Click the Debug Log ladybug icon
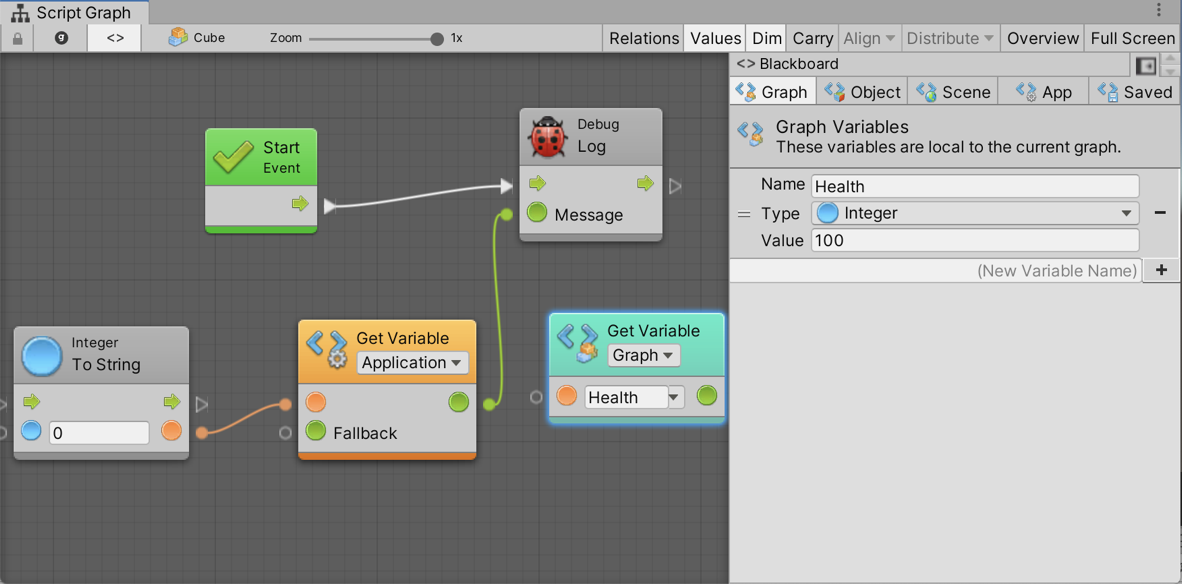The image size is (1182, 584). click(547, 136)
